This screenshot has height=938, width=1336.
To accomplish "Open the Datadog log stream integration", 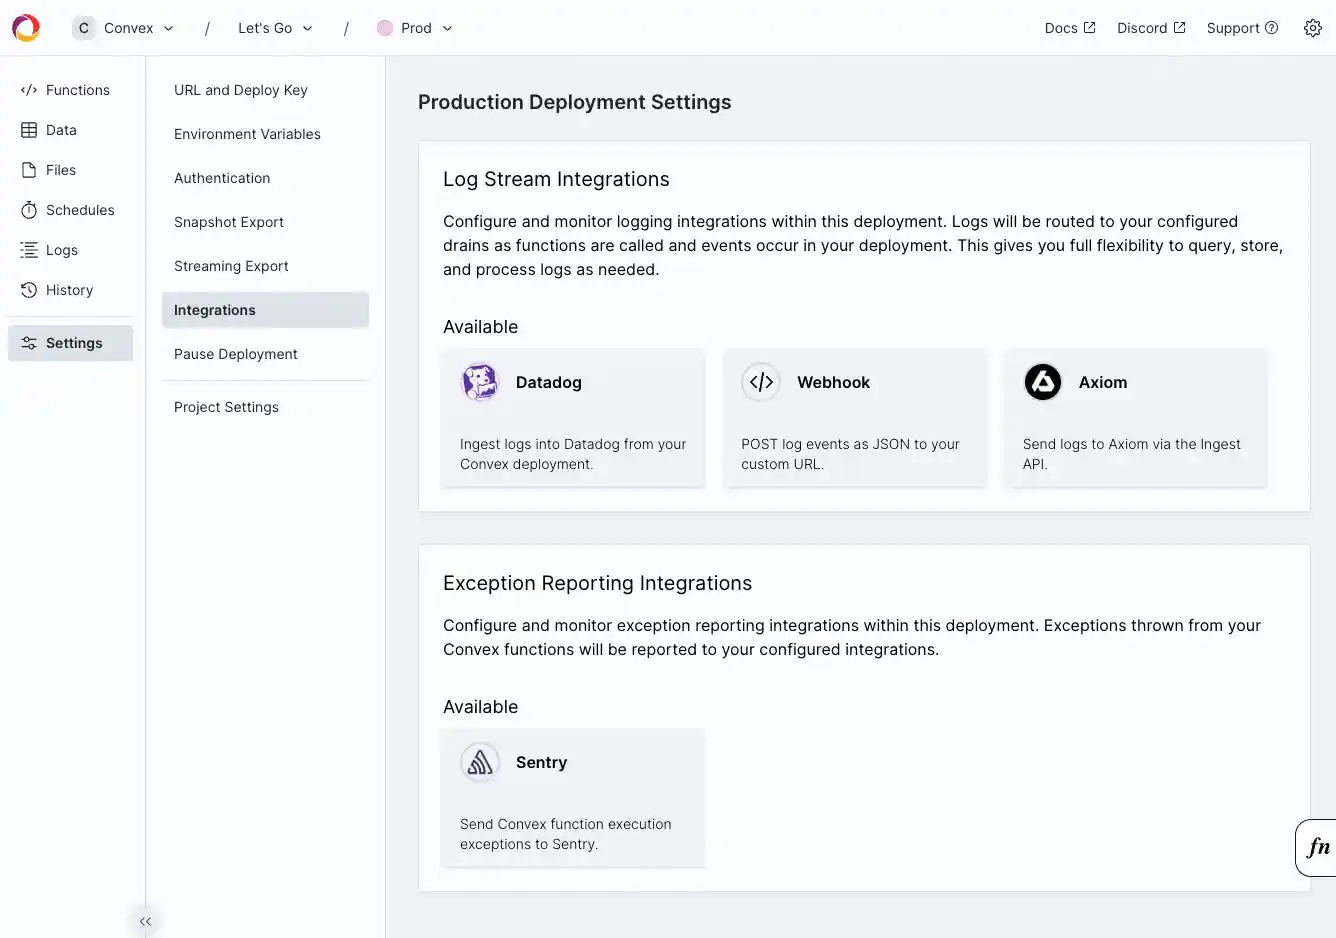I will point(573,418).
